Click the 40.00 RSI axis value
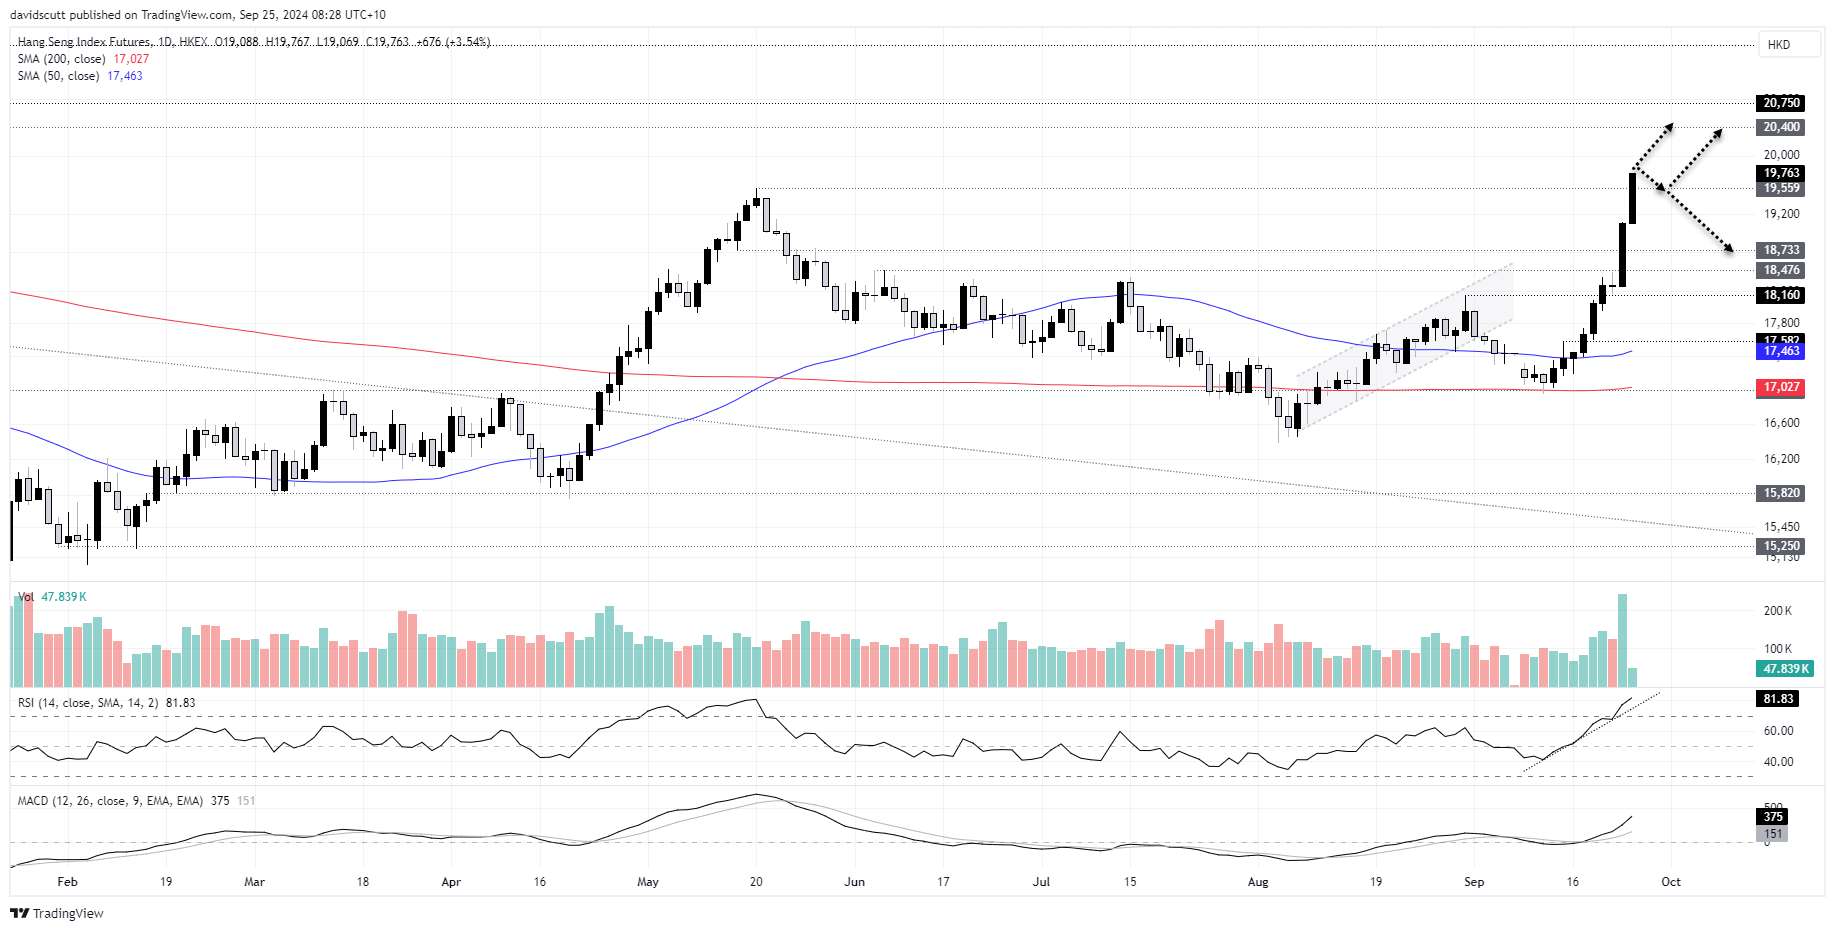This screenshot has height=931, width=1835. (x=1778, y=762)
